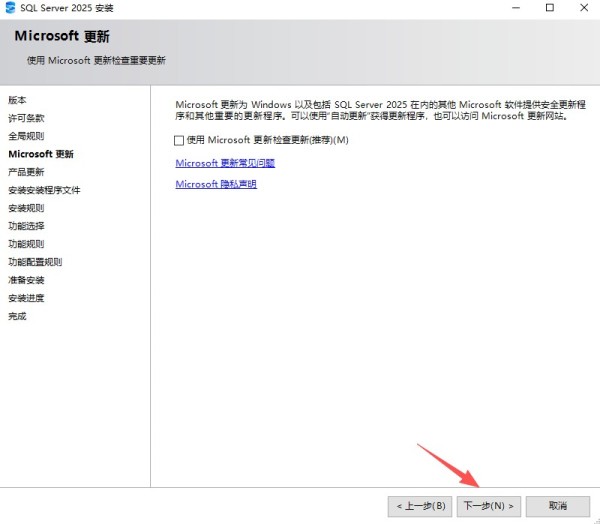Cancel setup with 取消 button
600x524 pixels.
pyautogui.click(x=558, y=506)
